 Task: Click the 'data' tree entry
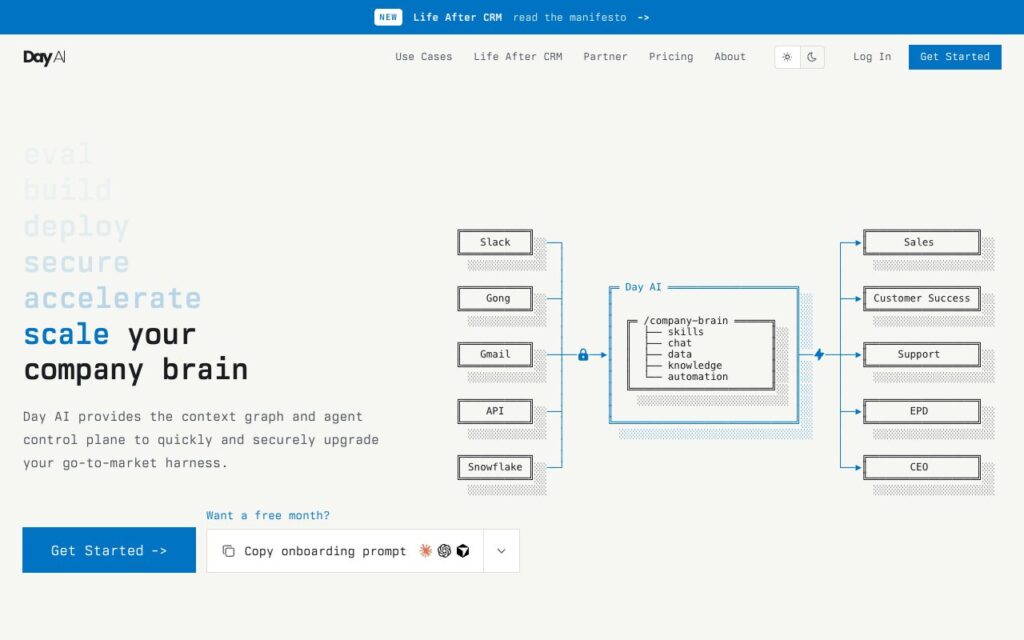pyautogui.click(x=679, y=354)
